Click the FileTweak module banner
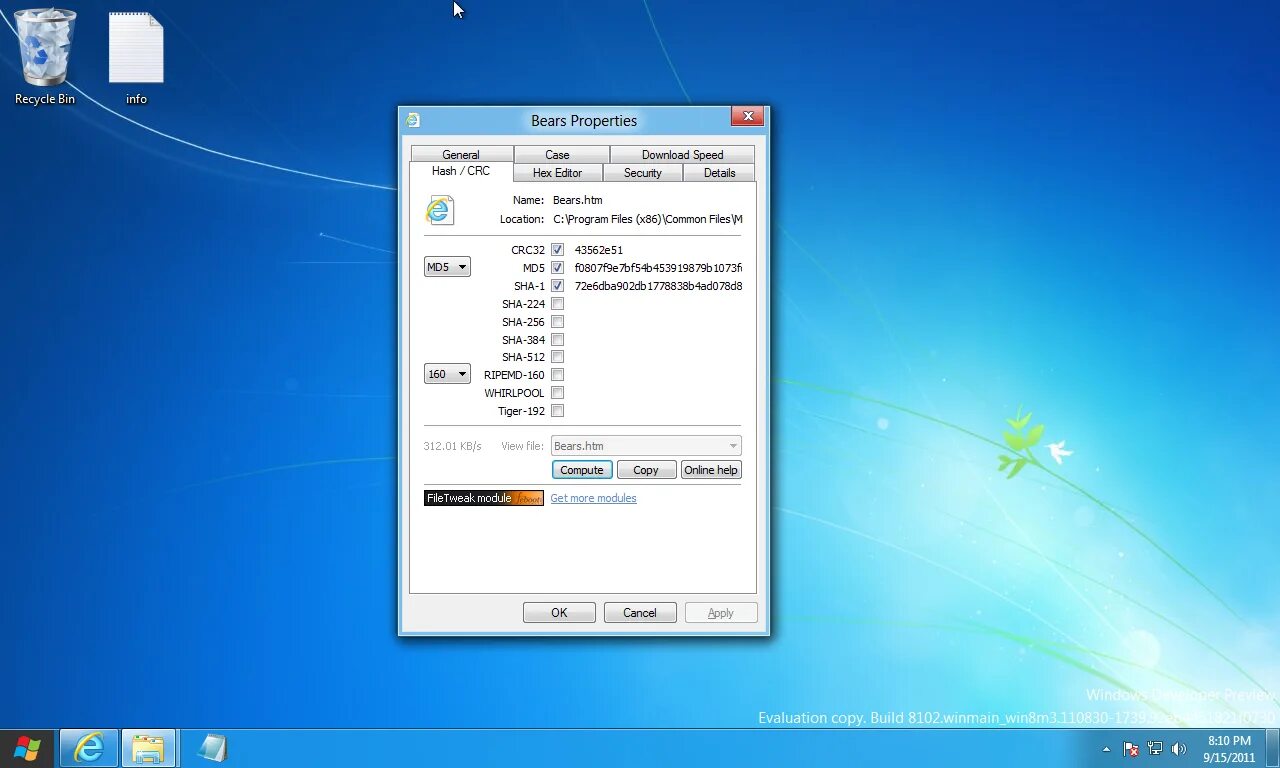 click(x=484, y=498)
